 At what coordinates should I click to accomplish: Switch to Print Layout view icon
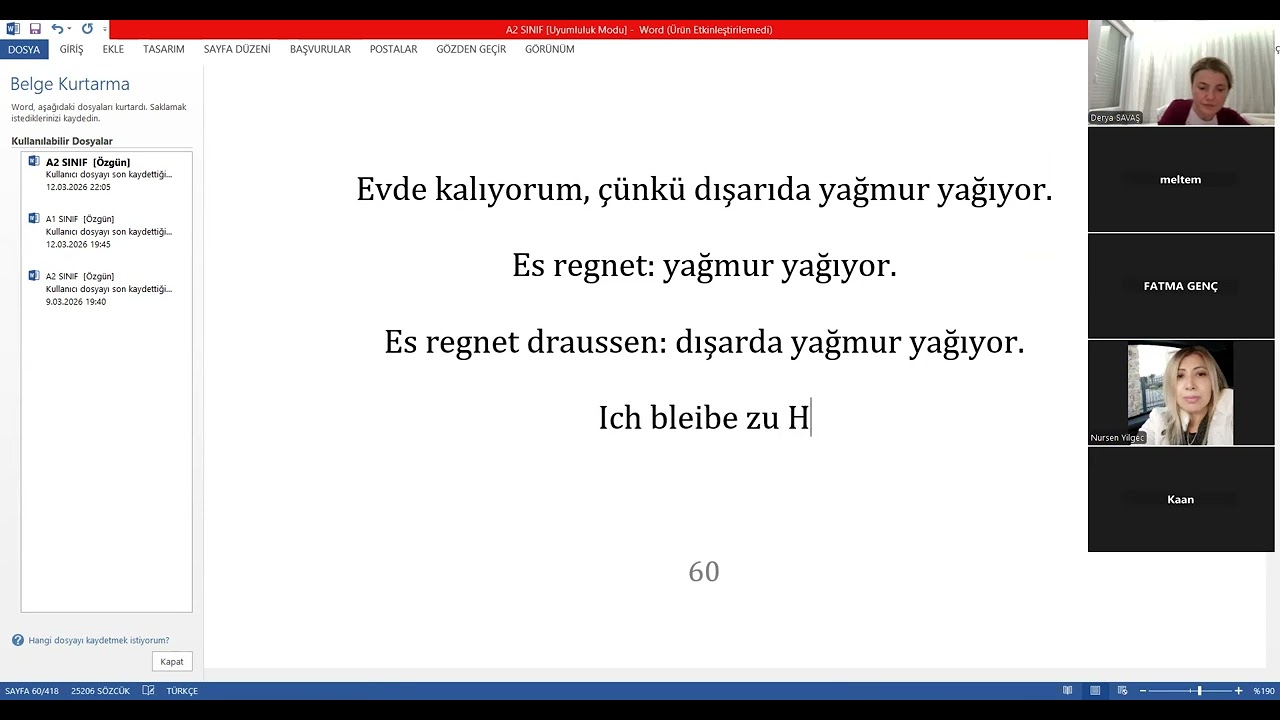click(1095, 691)
